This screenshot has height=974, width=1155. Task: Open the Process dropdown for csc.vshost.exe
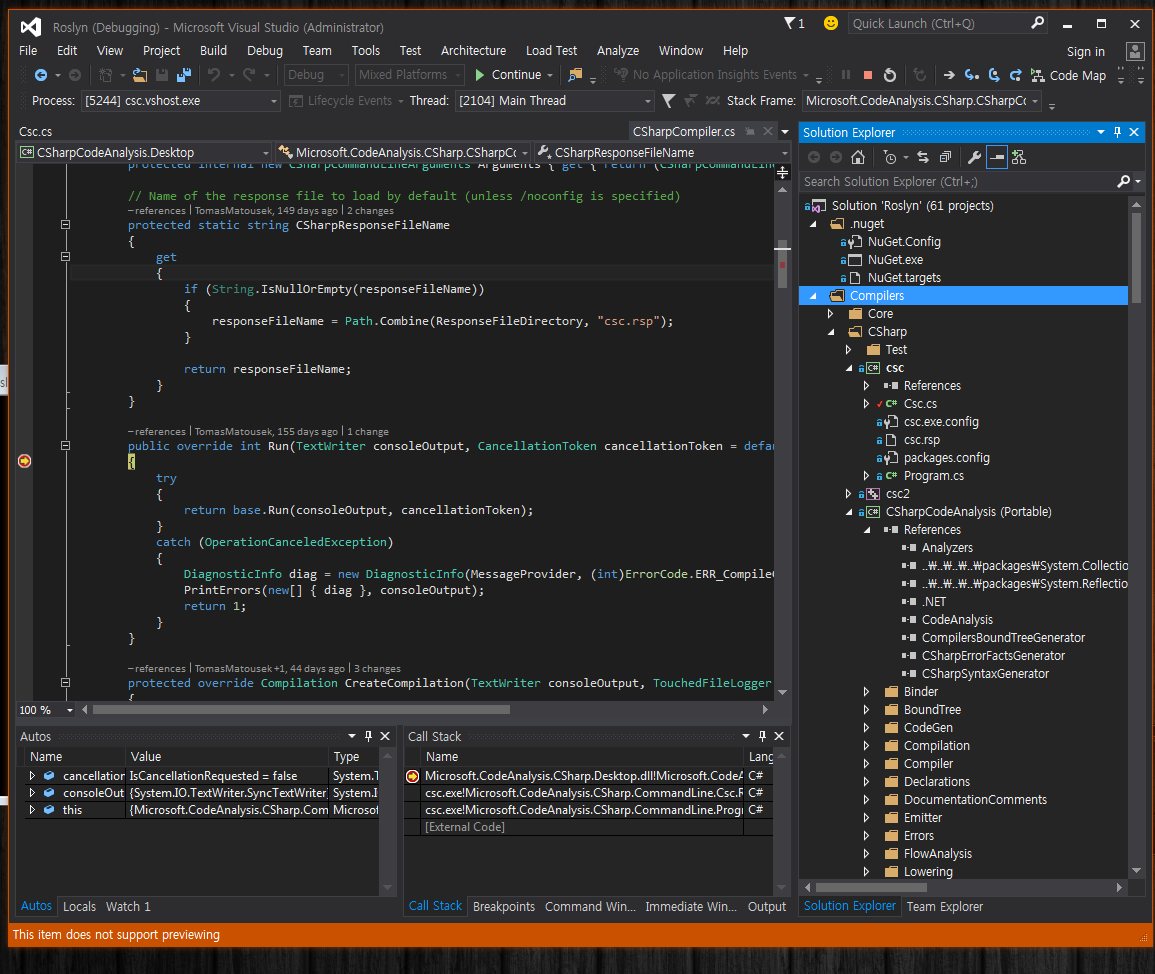coord(274,101)
